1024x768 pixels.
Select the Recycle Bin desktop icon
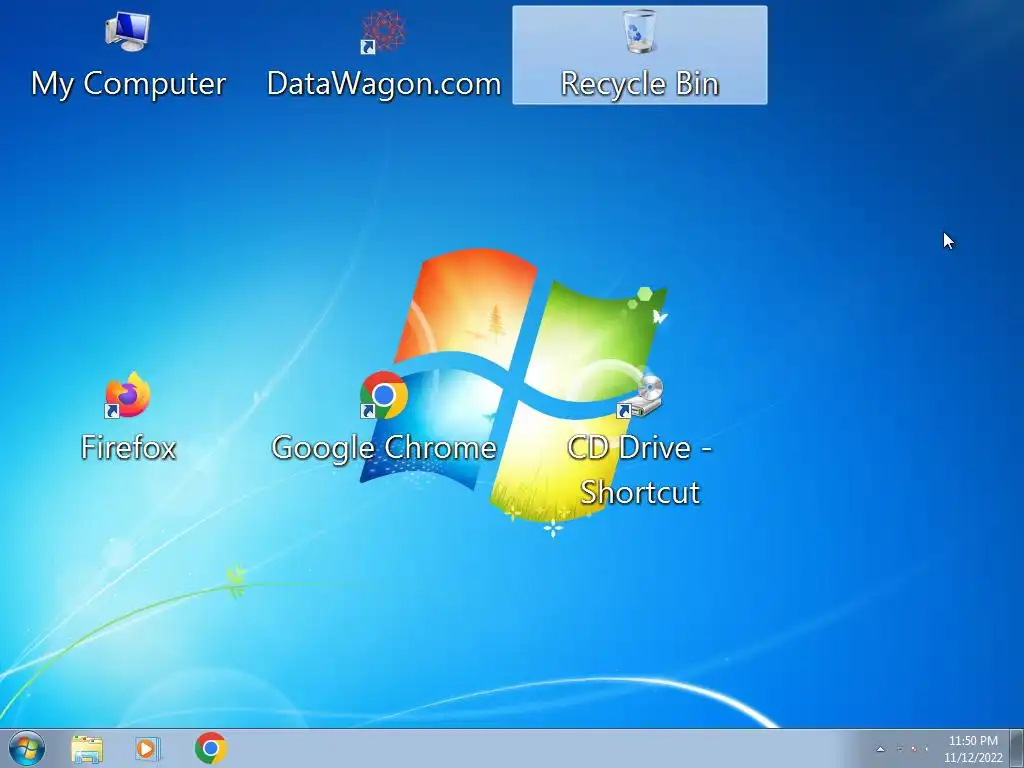pos(639,55)
